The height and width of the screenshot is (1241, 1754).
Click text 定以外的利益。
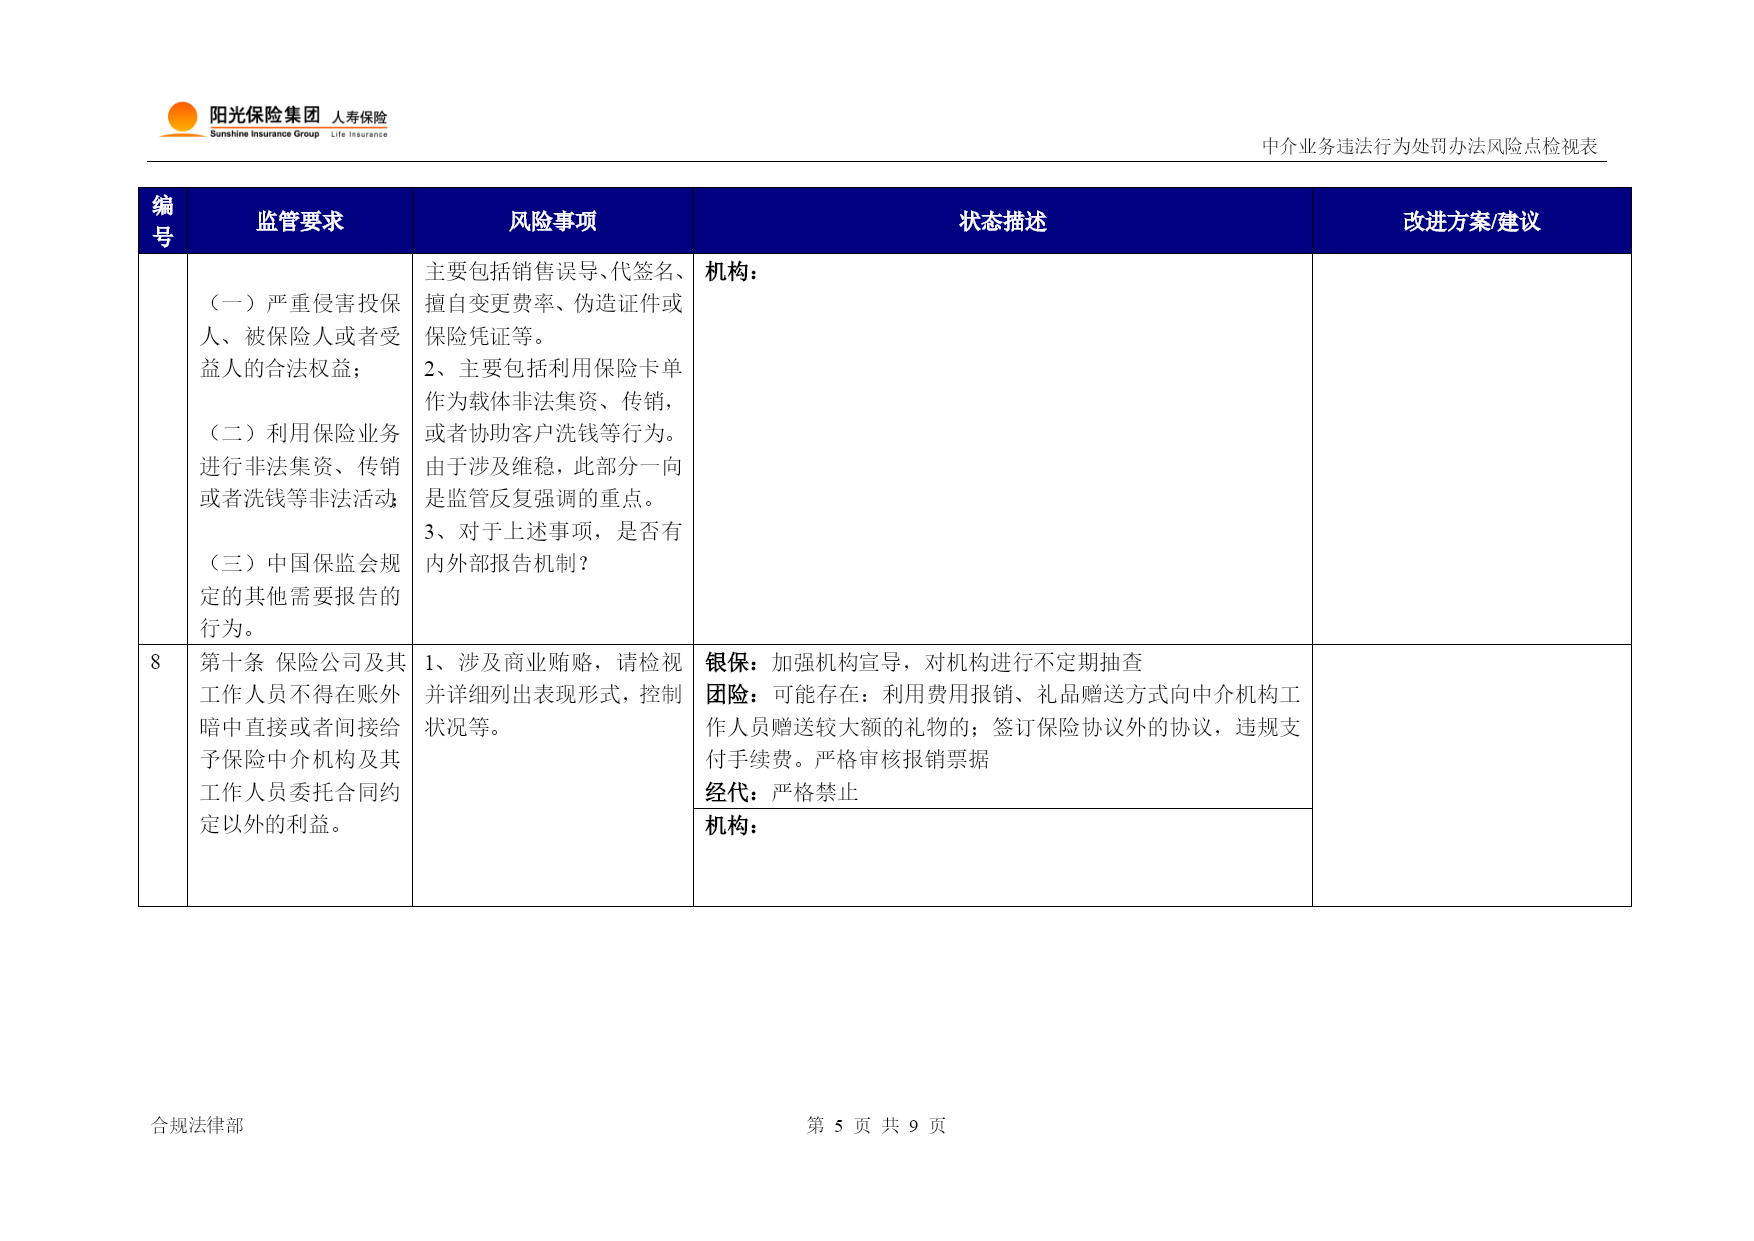tap(272, 824)
